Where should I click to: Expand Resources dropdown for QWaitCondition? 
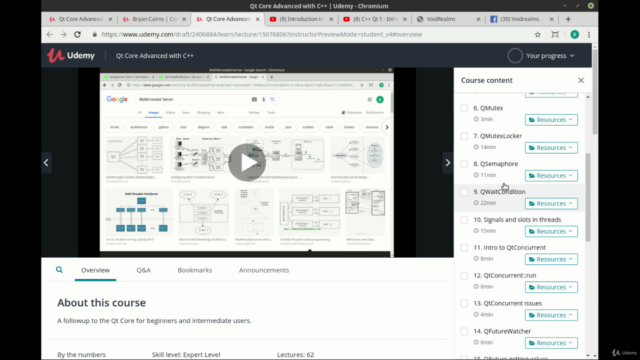coord(551,203)
